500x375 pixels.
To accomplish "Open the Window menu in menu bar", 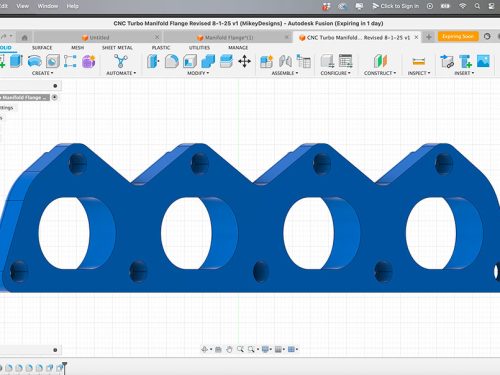I will click(x=48, y=6).
